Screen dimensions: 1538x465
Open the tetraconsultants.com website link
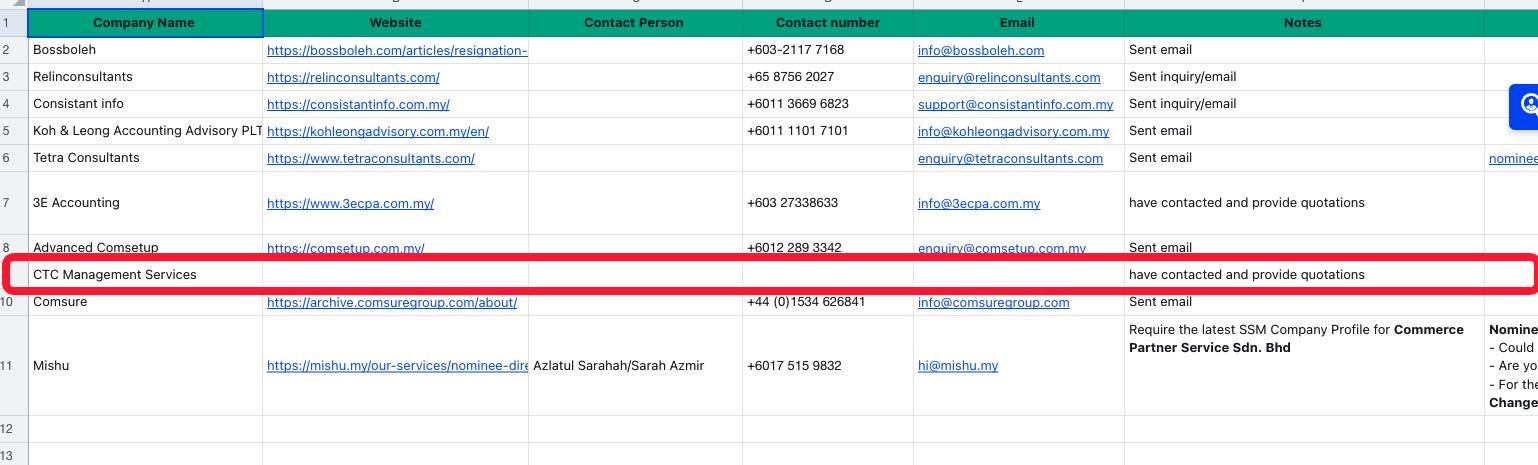(370, 158)
